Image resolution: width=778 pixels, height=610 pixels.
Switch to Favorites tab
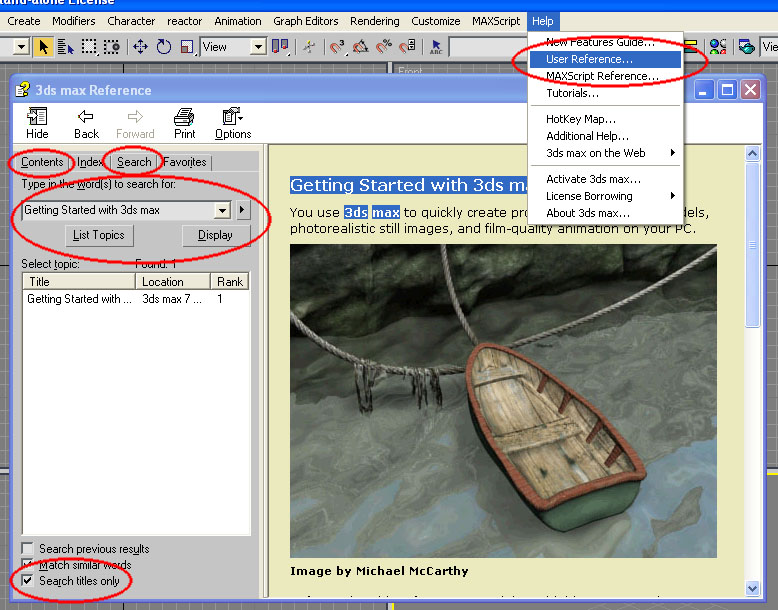185,162
